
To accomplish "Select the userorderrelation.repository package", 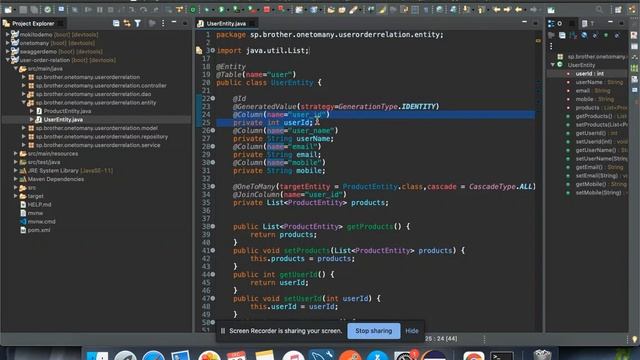I will 102,137.
